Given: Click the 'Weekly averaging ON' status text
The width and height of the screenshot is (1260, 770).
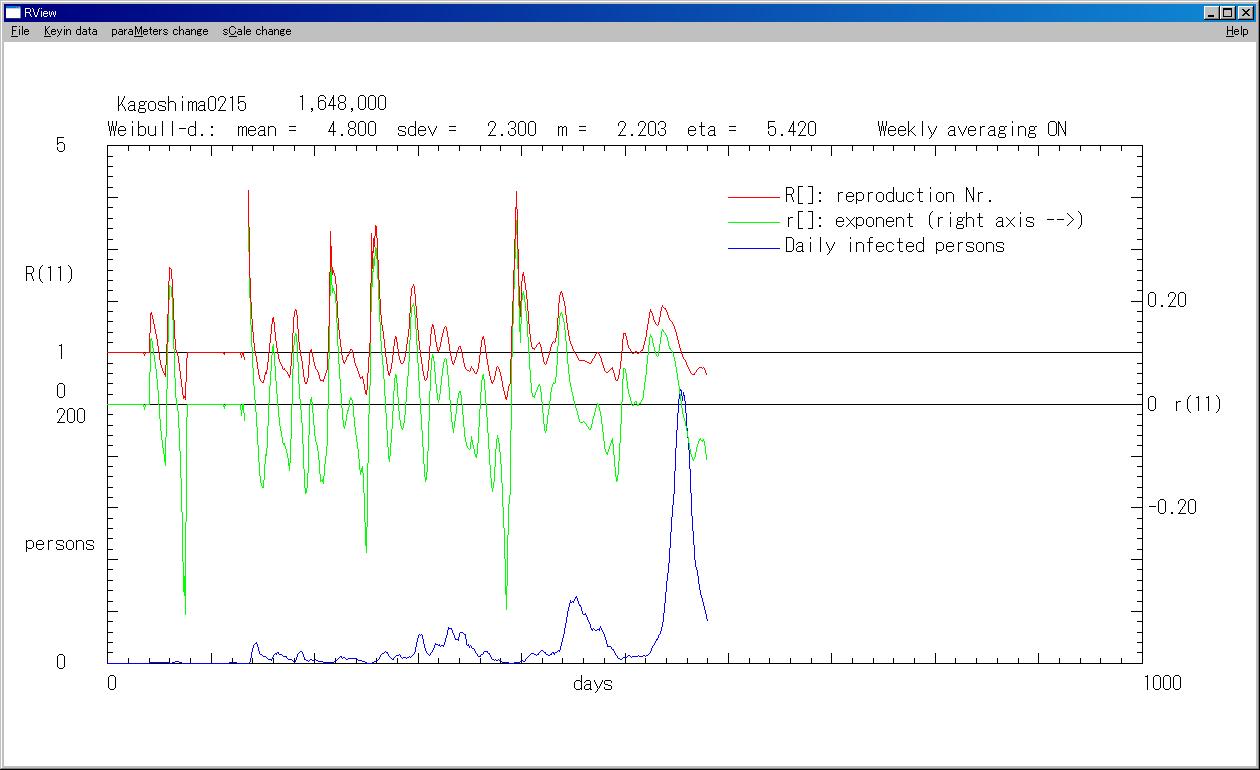Looking at the screenshot, I should click(971, 129).
